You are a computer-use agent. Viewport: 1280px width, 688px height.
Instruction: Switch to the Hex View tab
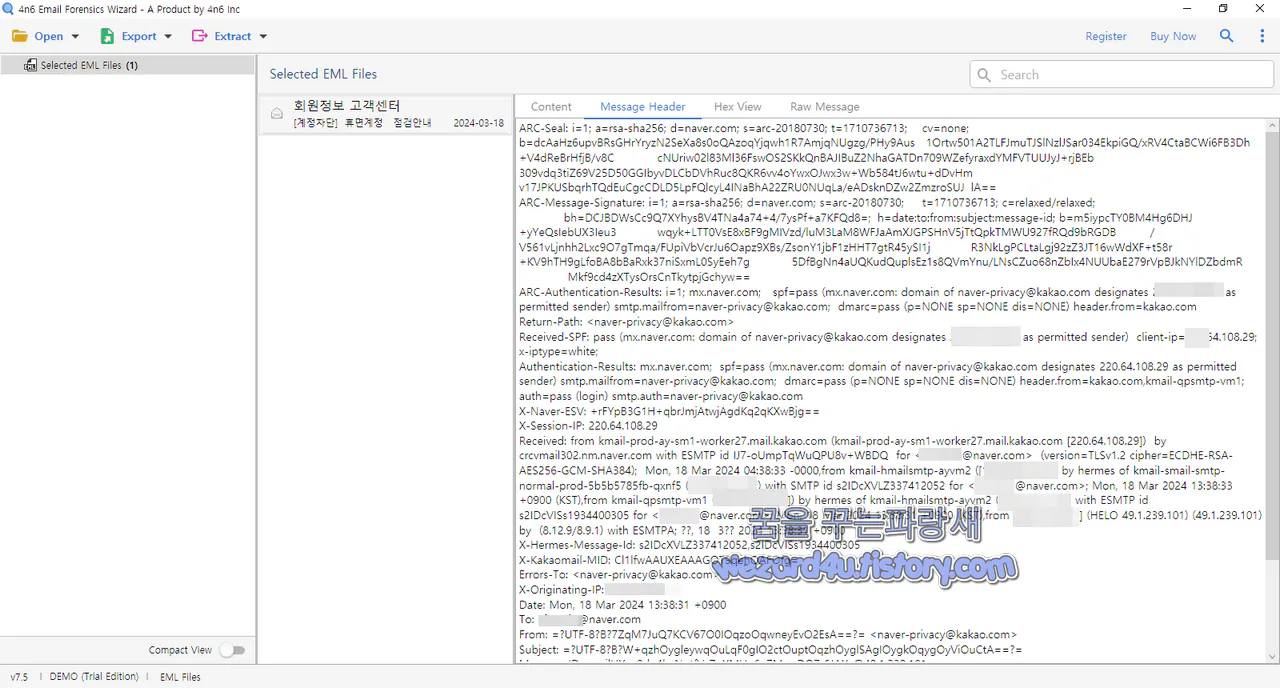click(738, 107)
